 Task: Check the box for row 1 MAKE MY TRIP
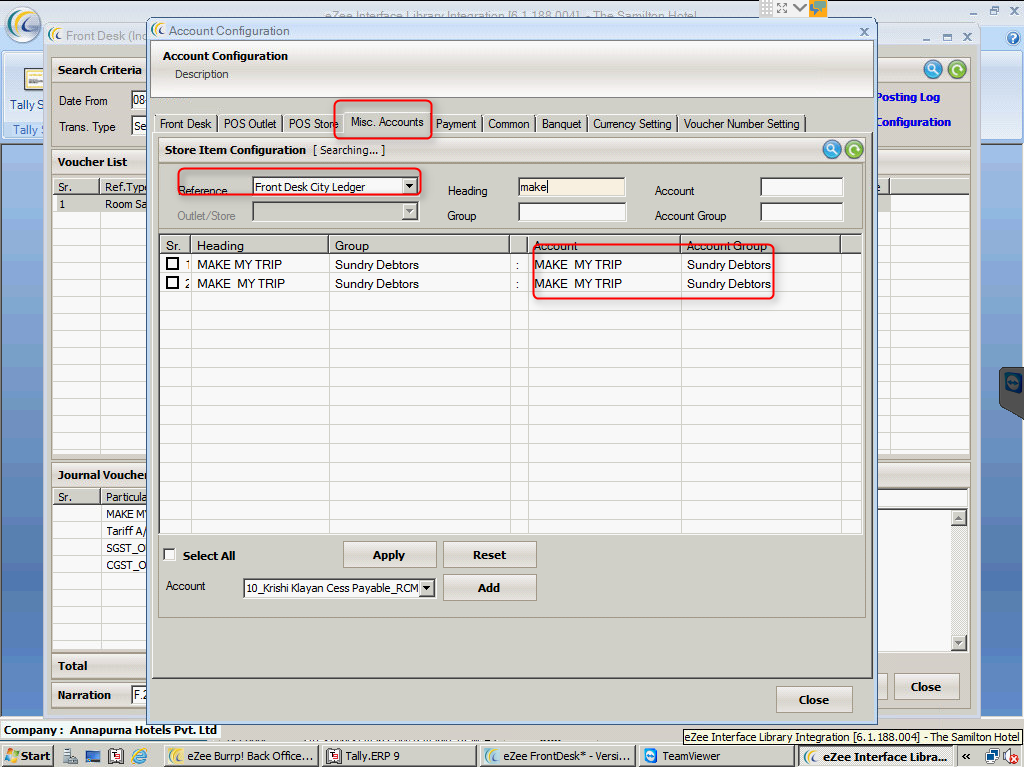[172, 263]
